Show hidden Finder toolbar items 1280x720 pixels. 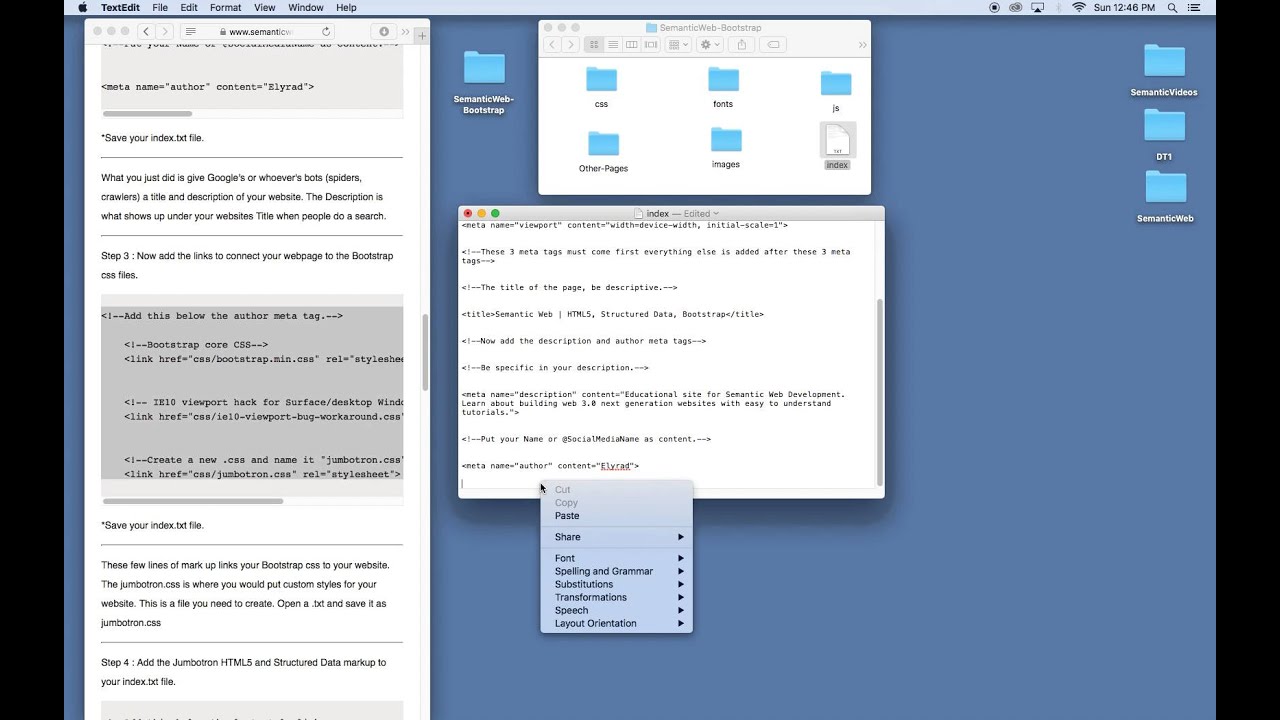(x=862, y=44)
